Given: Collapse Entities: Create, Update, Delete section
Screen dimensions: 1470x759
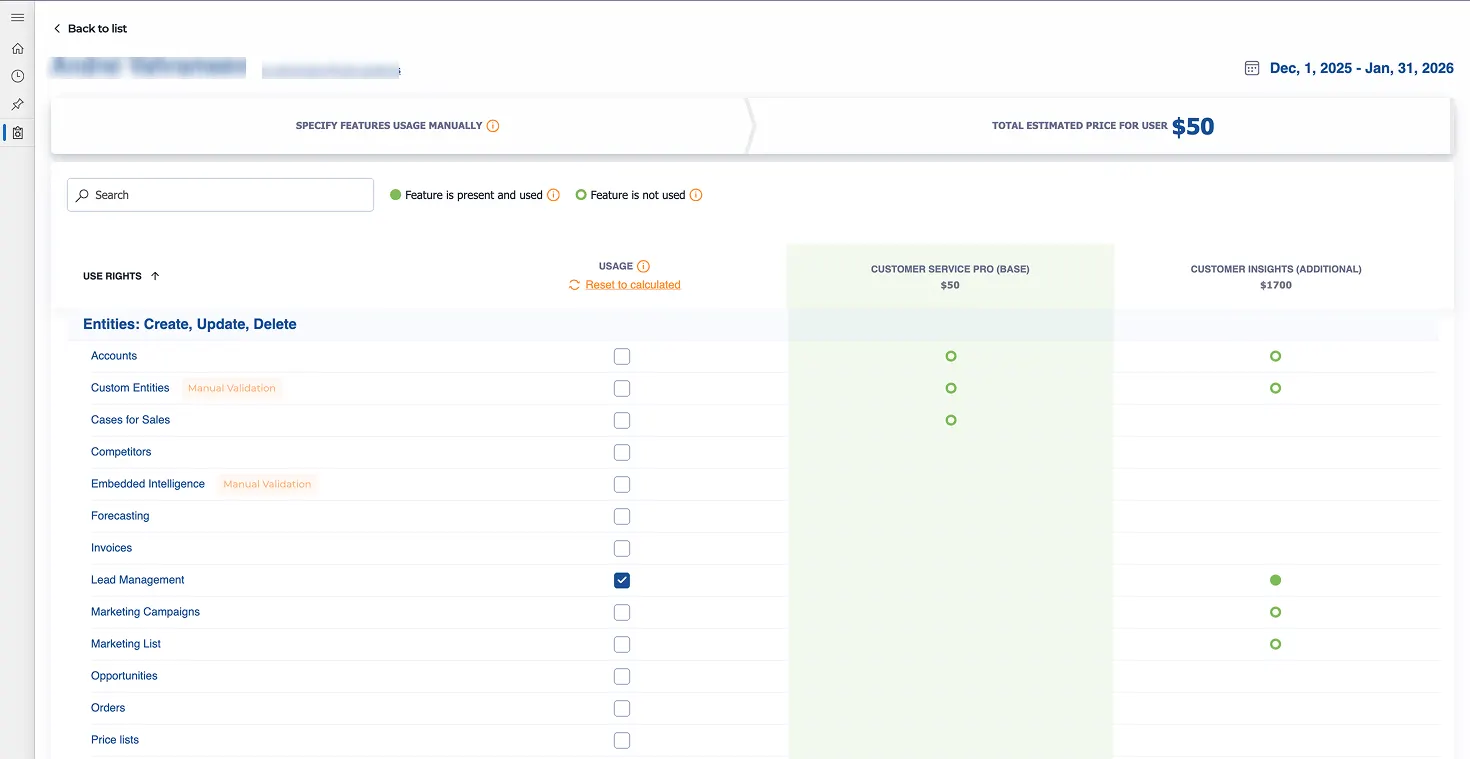Looking at the screenshot, I should click(x=190, y=324).
